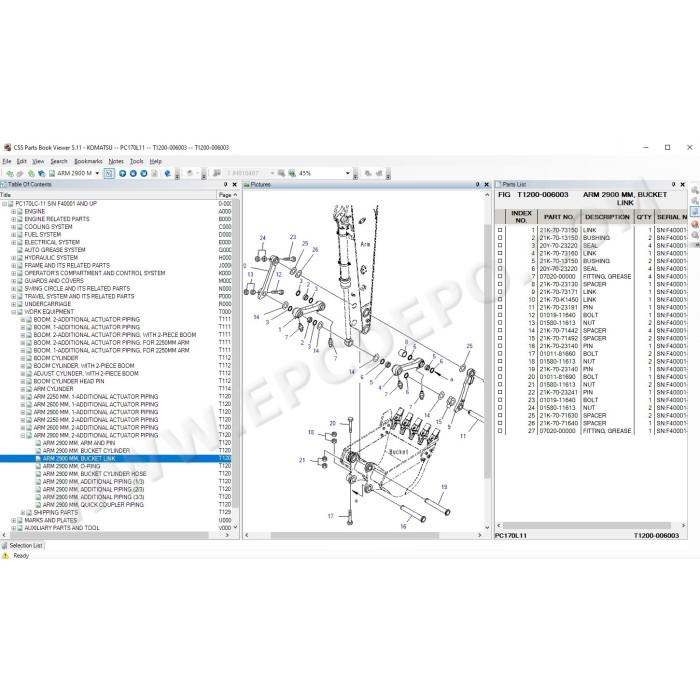This screenshot has height=700, width=700.
Task: Click the second icon in right sidebar strip
Action: click(695, 200)
